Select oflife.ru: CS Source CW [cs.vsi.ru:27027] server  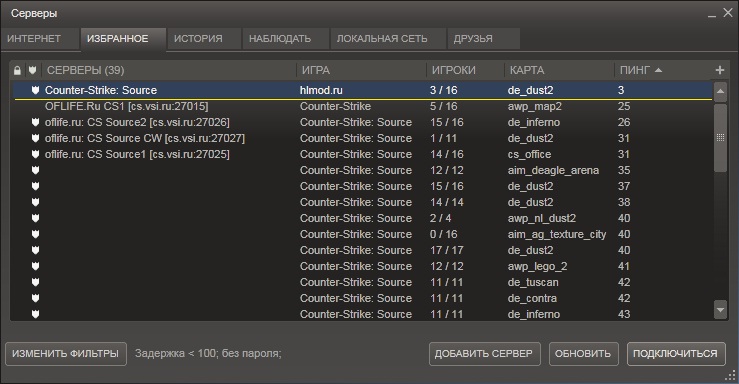(363, 138)
